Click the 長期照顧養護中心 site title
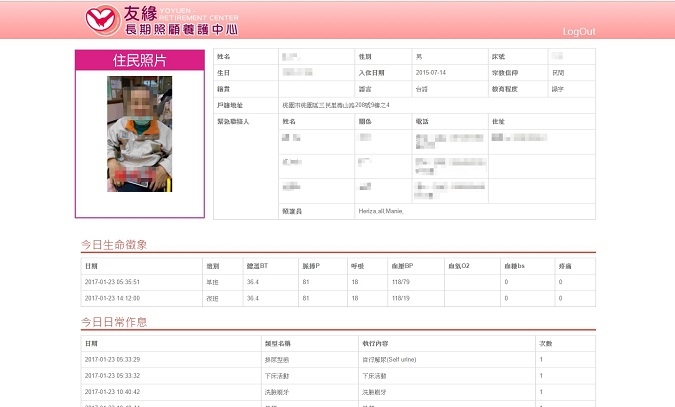 point(179,28)
